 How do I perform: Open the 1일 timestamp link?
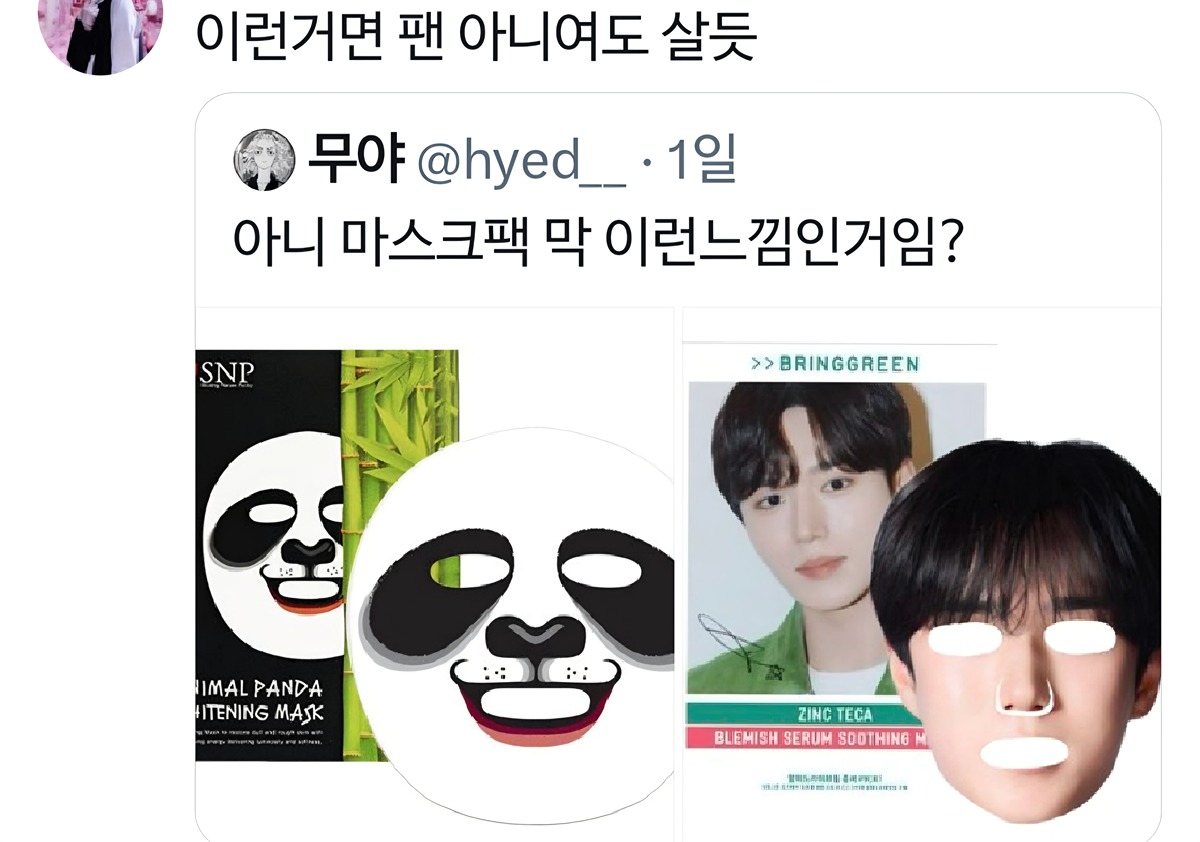[x=701, y=160]
